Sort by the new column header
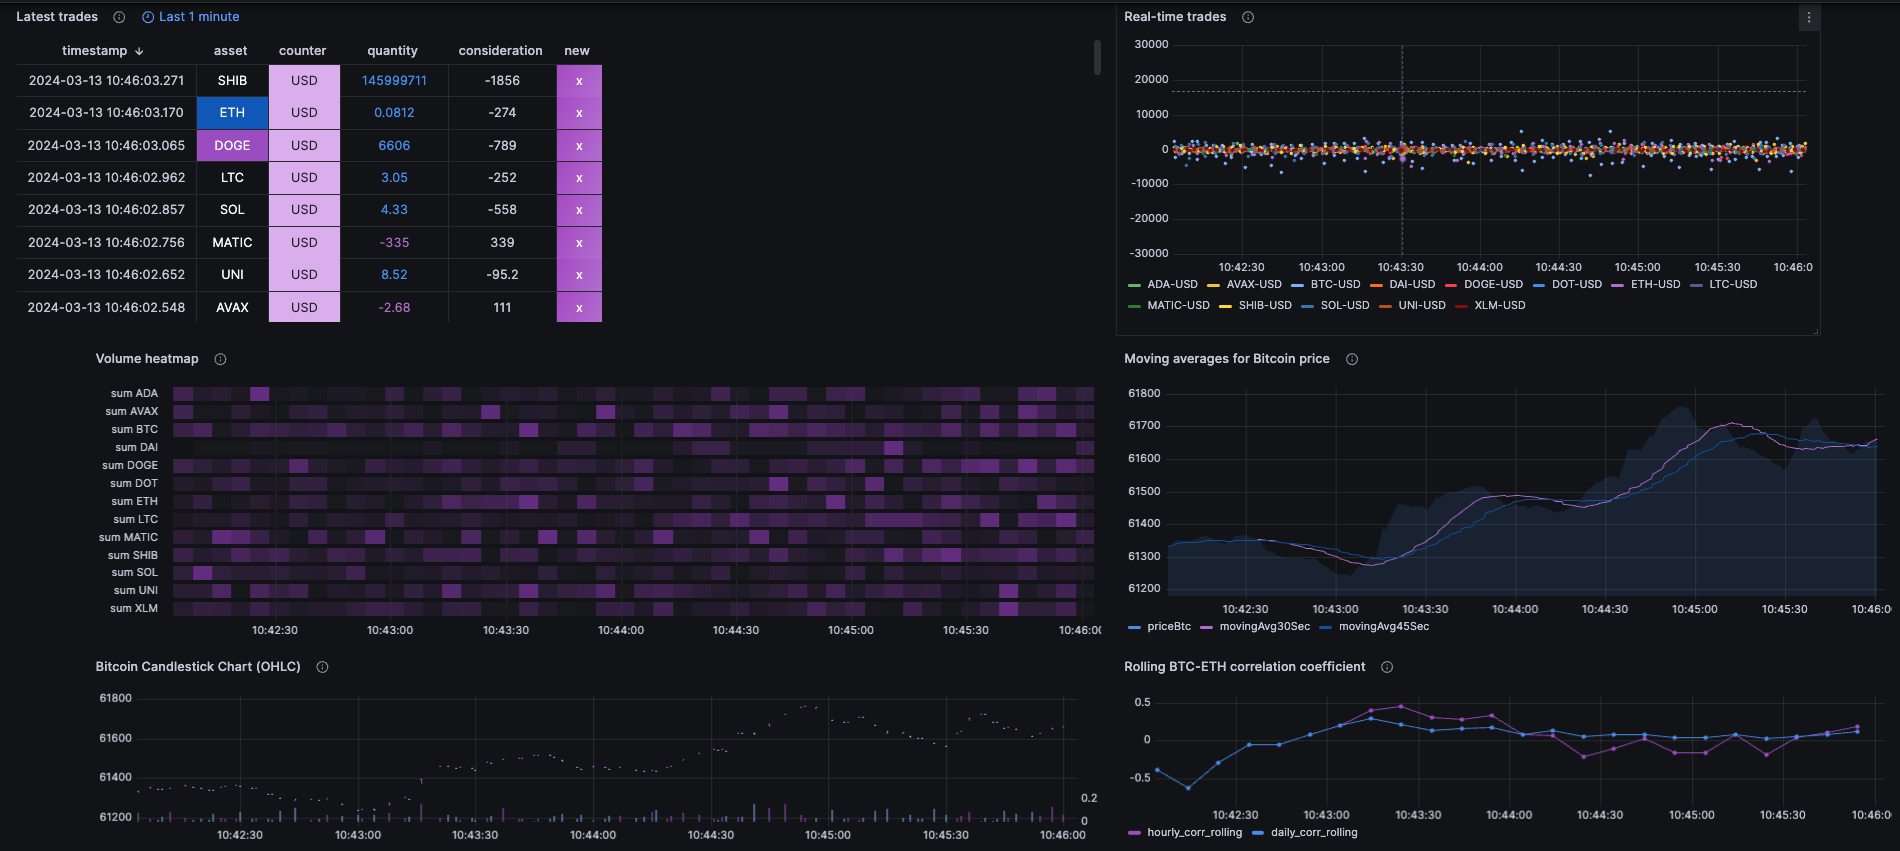Image resolution: width=1900 pixels, height=851 pixels. coord(577,51)
